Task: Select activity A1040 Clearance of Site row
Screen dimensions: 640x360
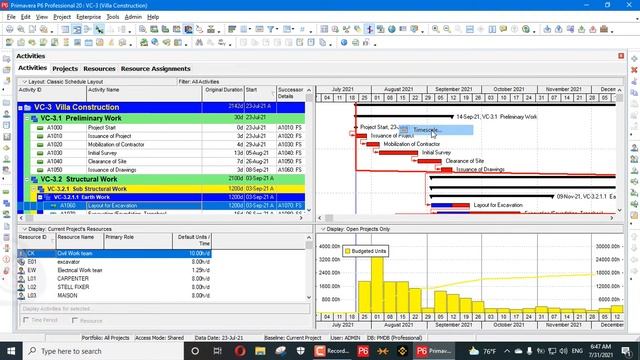Action: tap(162, 162)
